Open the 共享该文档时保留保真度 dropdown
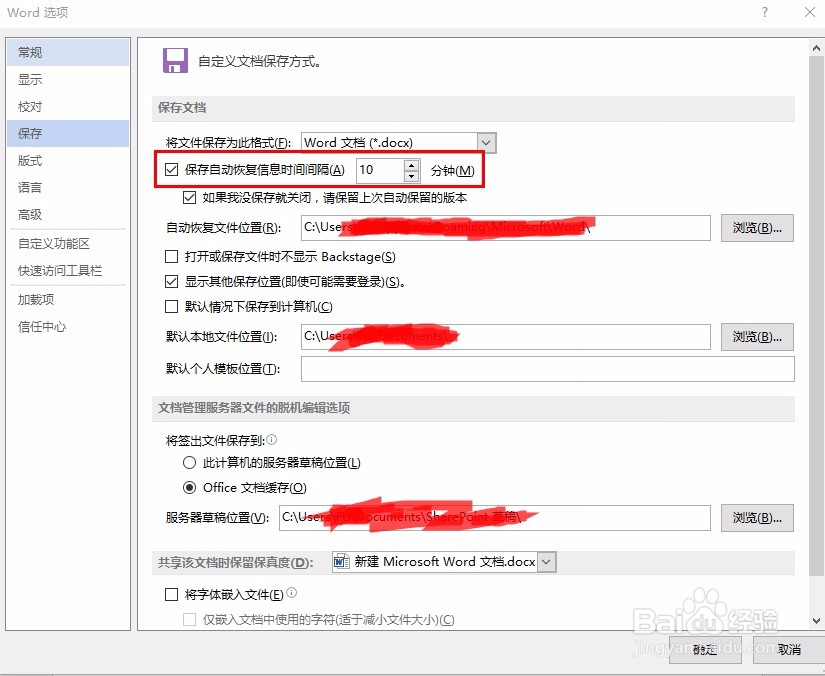Screen dimensions: 825x676 [546, 561]
